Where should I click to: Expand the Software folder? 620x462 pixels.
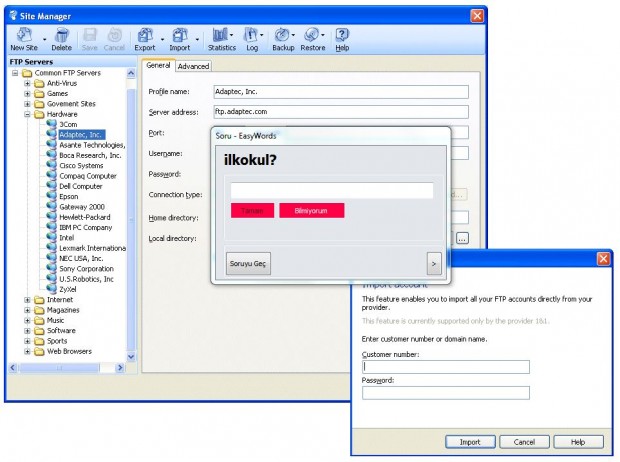27,330
